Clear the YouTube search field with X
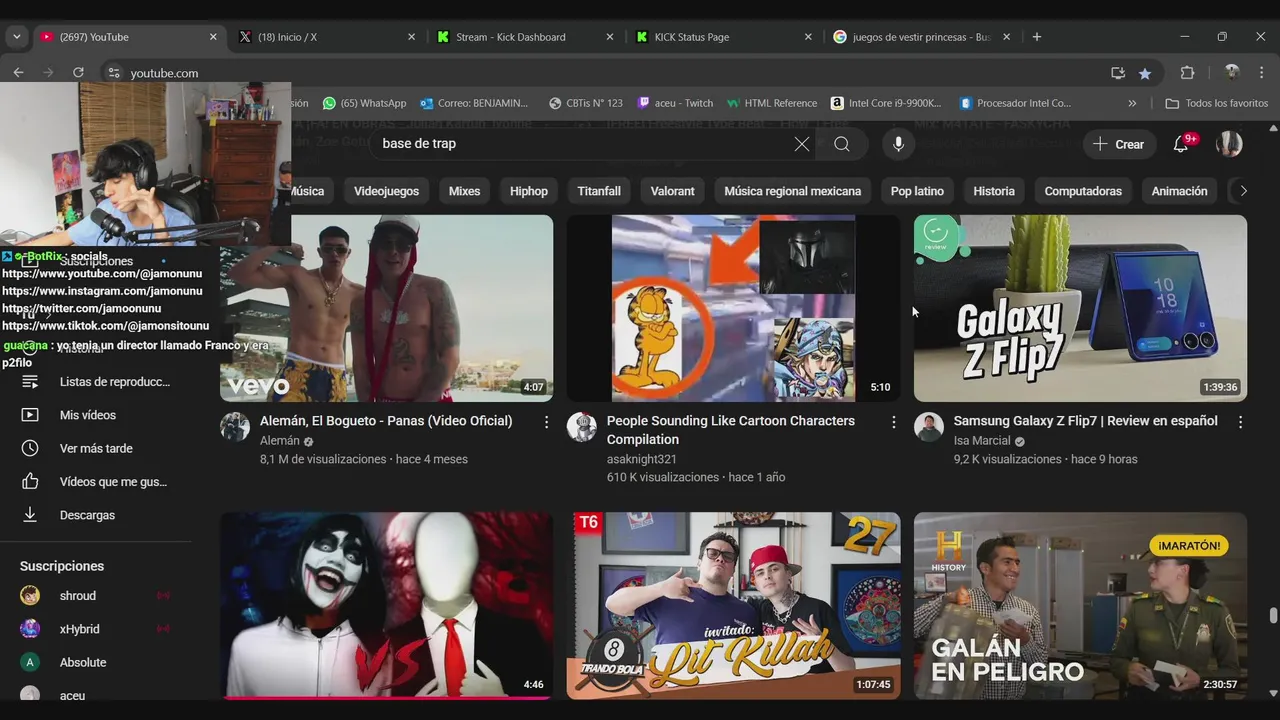 tap(802, 144)
